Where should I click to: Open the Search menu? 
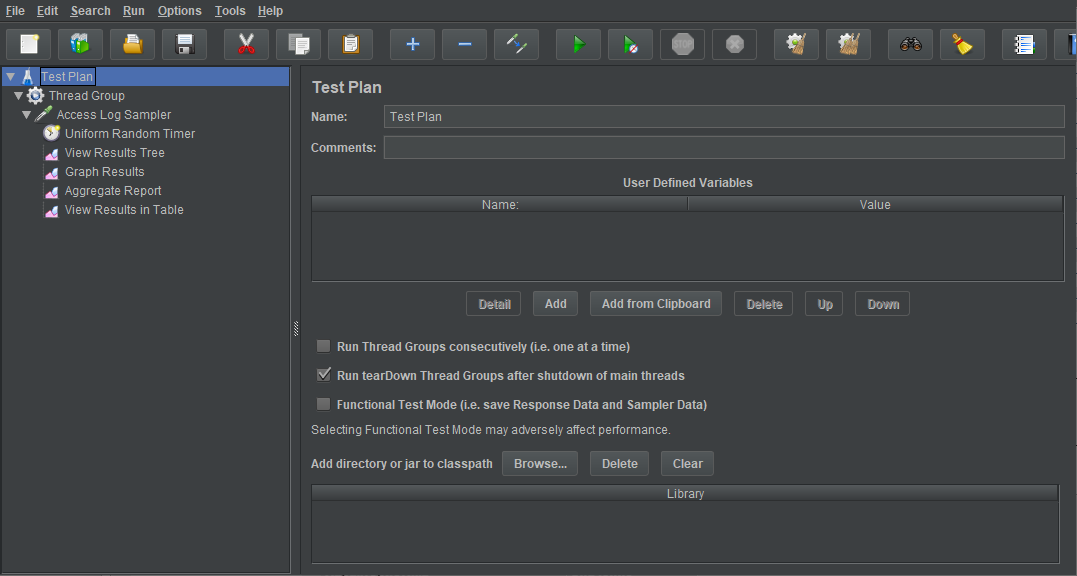pyautogui.click(x=90, y=11)
